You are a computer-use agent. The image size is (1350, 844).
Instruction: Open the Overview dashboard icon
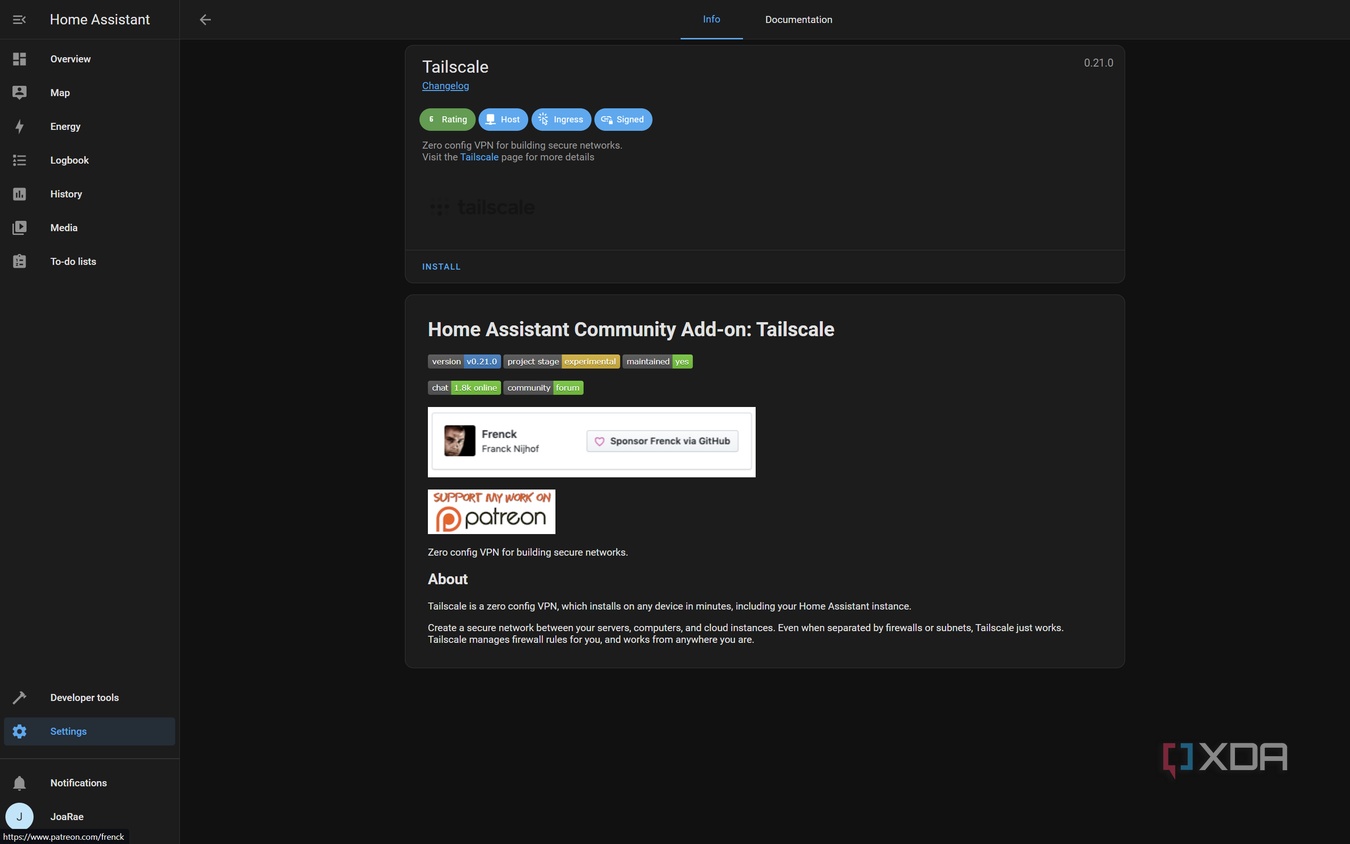(19, 59)
